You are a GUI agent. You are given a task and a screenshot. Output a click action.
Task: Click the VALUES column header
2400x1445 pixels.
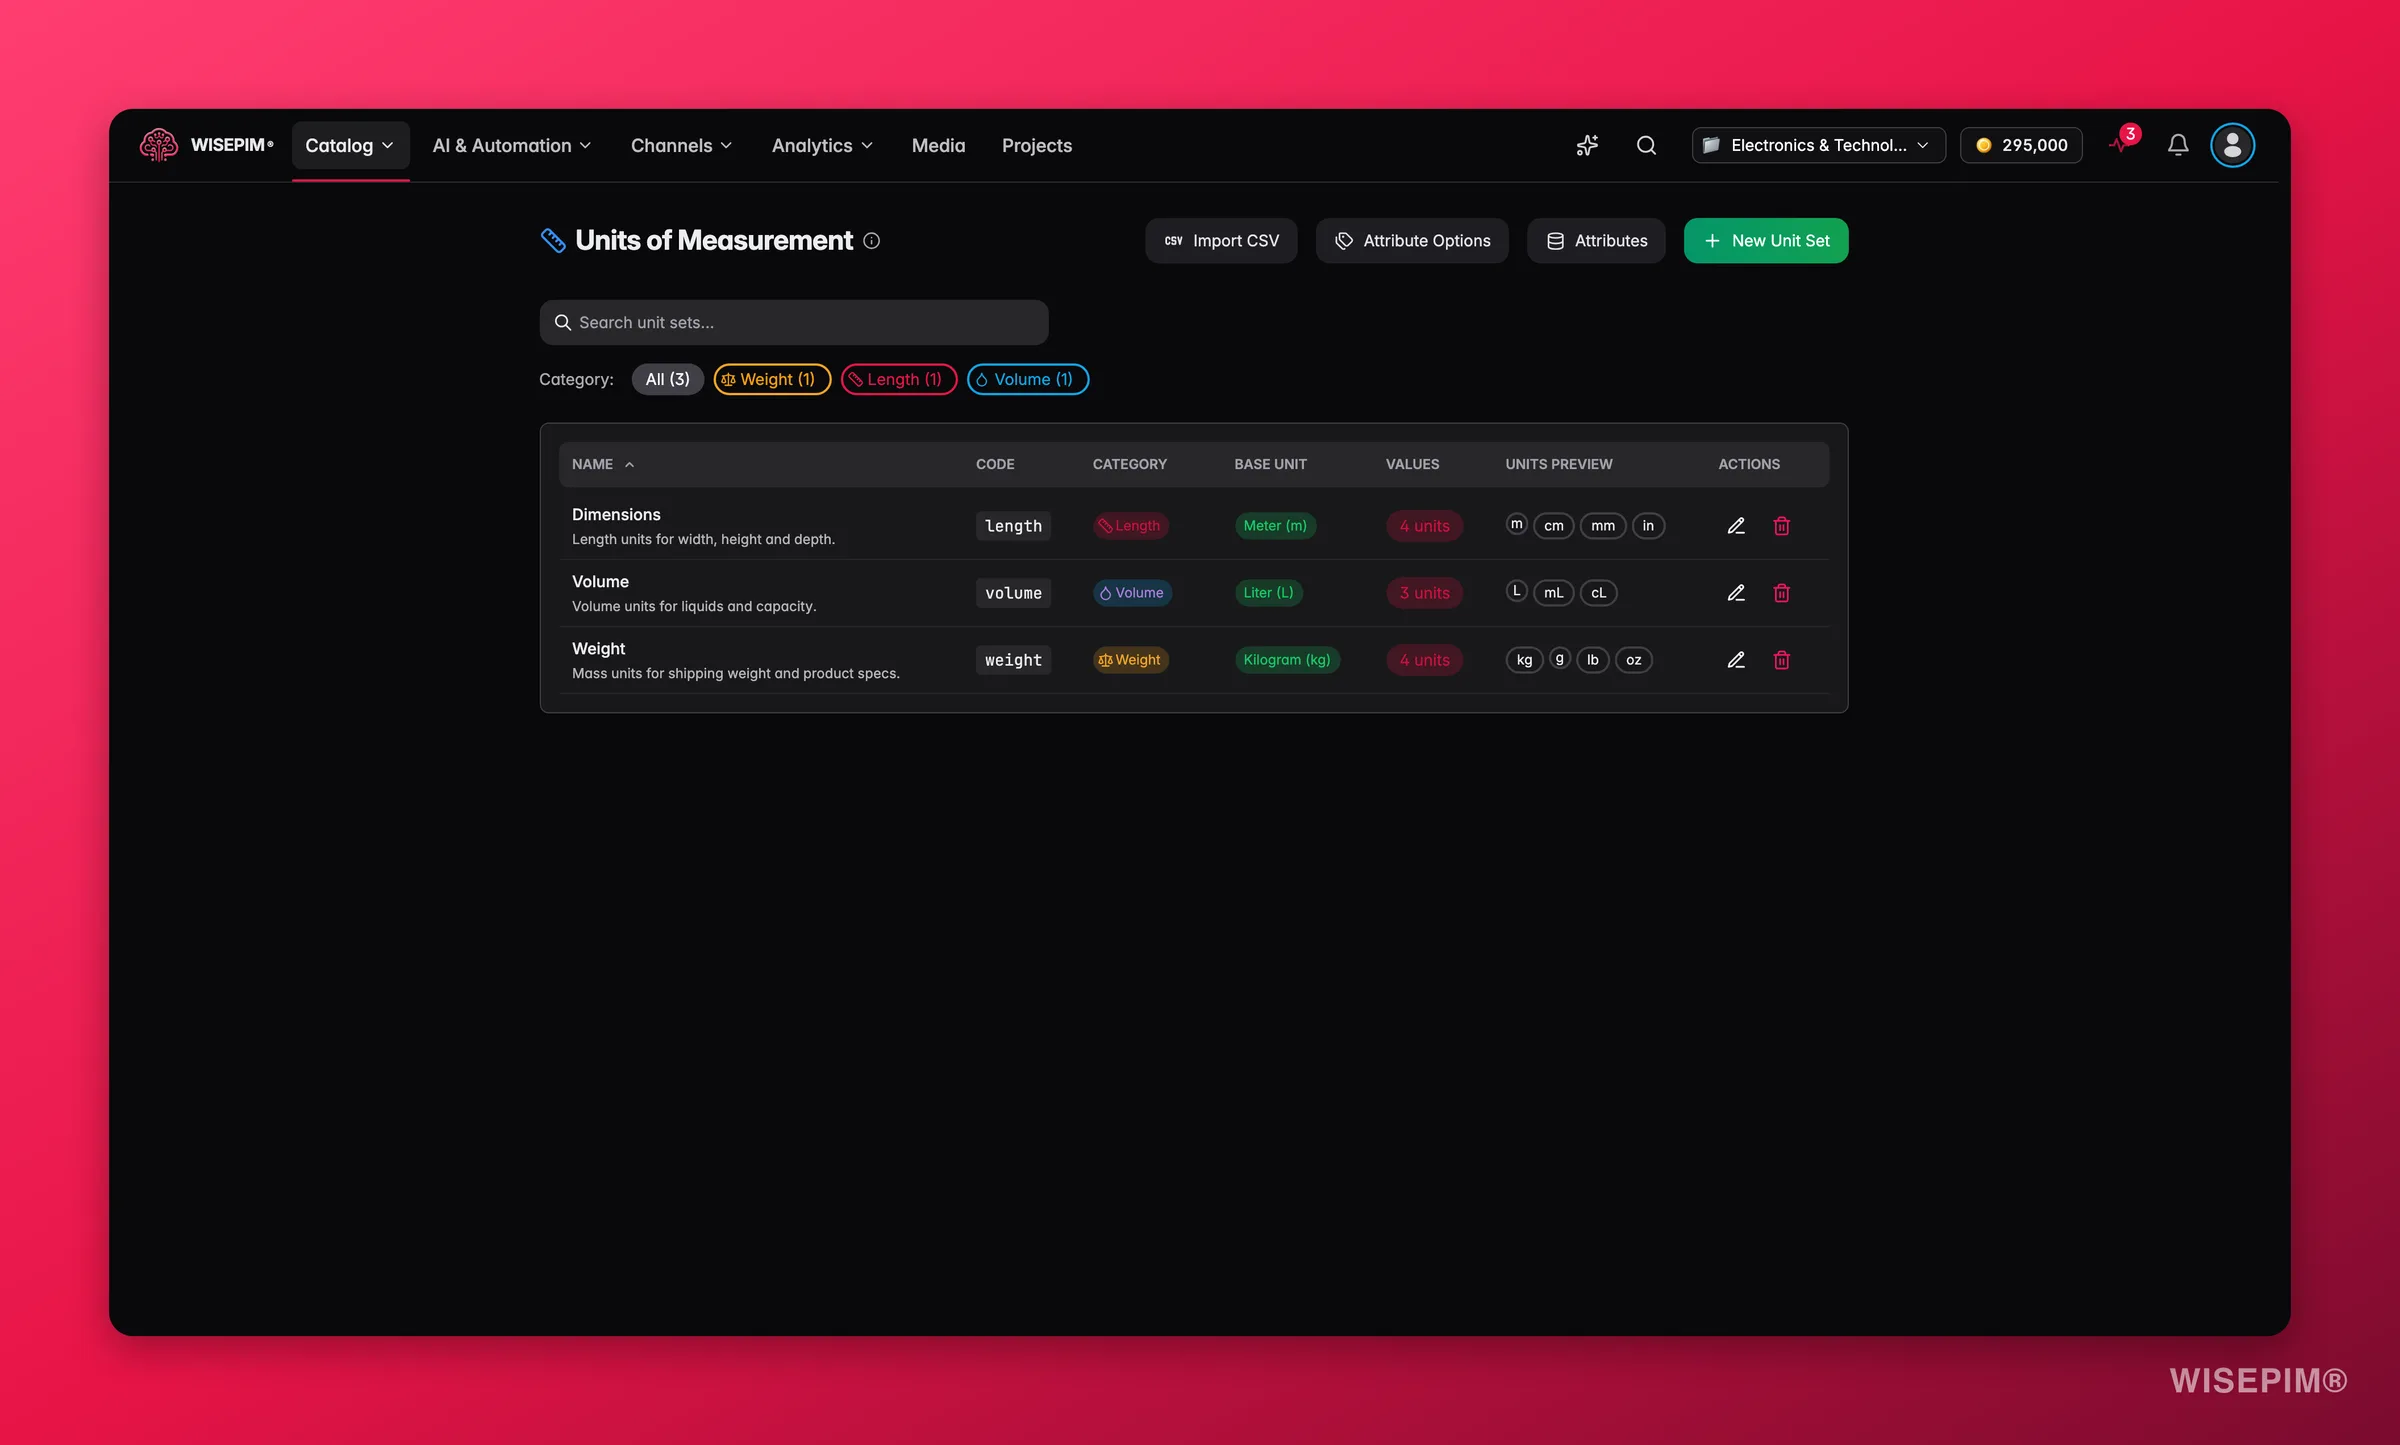click(x=1412, y=464)
